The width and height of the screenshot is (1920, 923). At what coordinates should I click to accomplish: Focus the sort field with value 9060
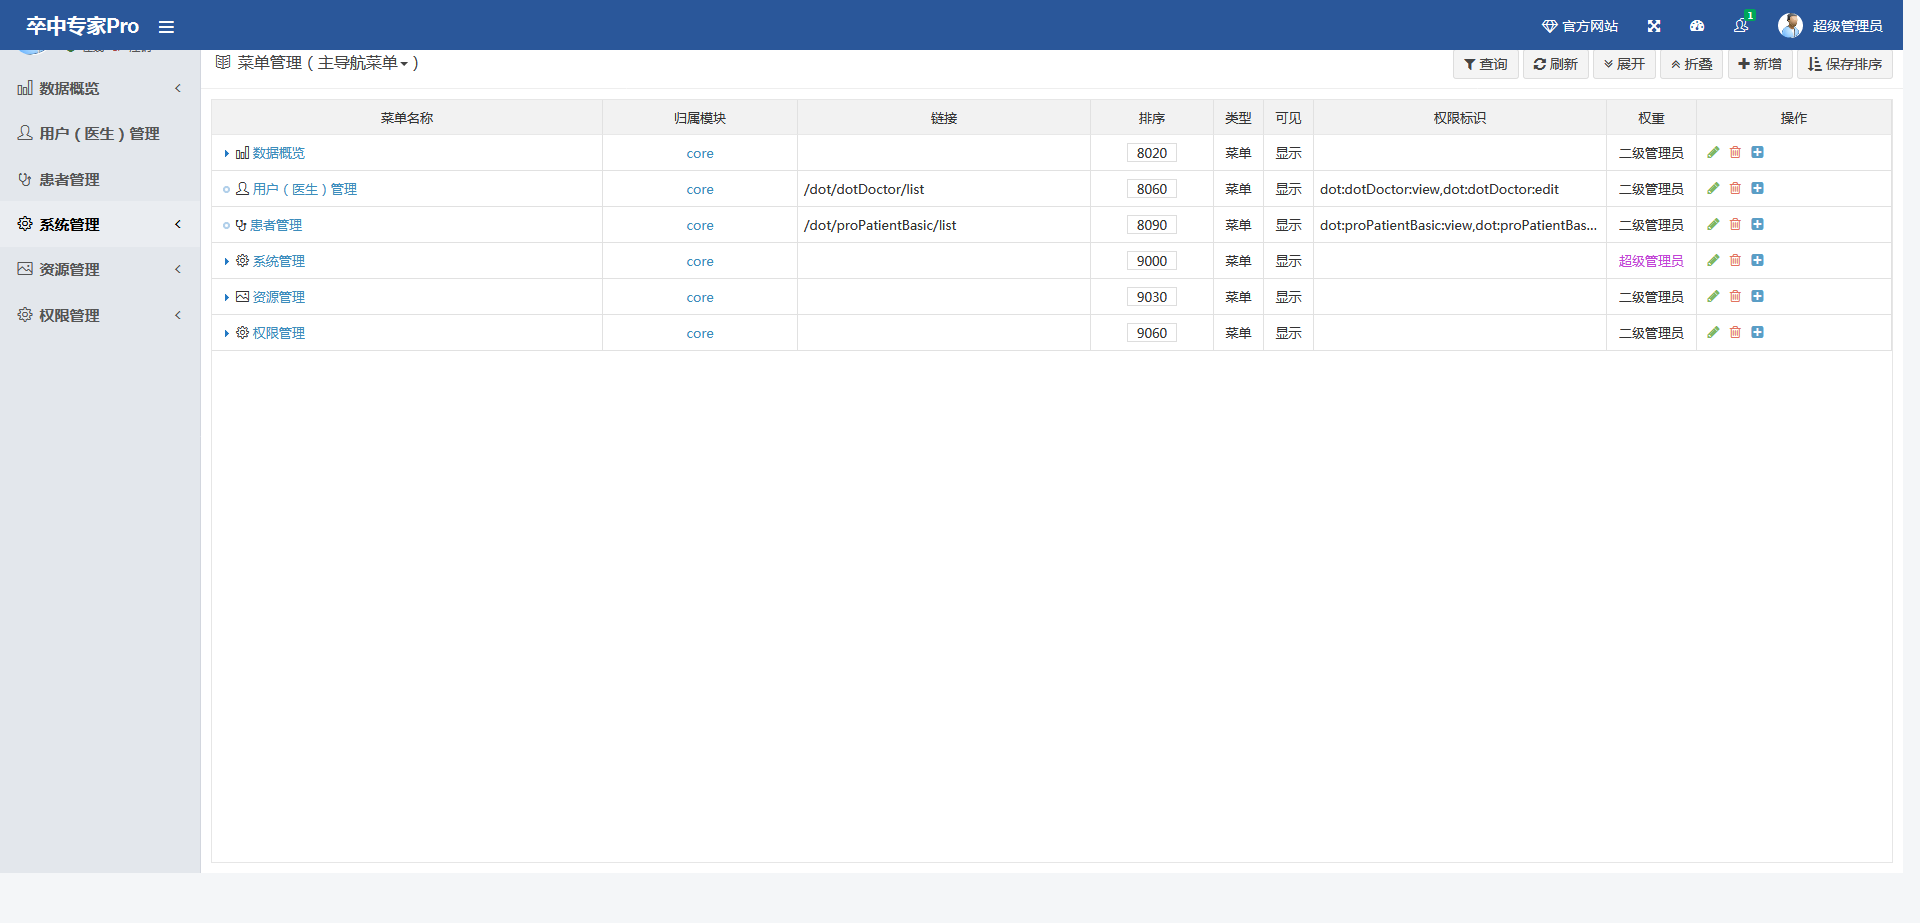[x=1152, y=333]
